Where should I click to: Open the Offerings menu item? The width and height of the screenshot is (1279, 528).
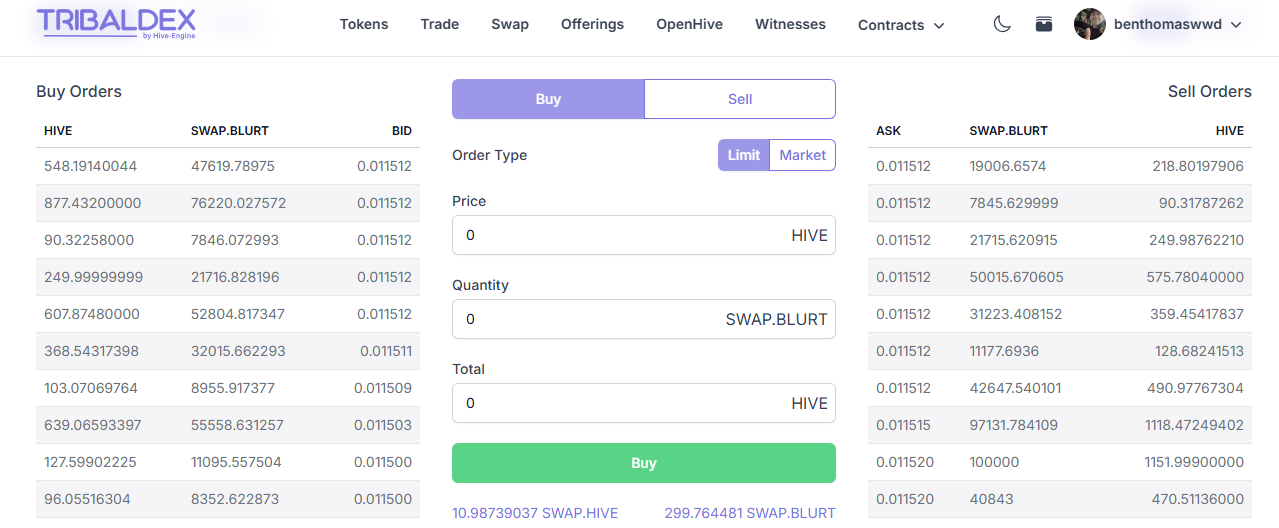click(592, 24)
